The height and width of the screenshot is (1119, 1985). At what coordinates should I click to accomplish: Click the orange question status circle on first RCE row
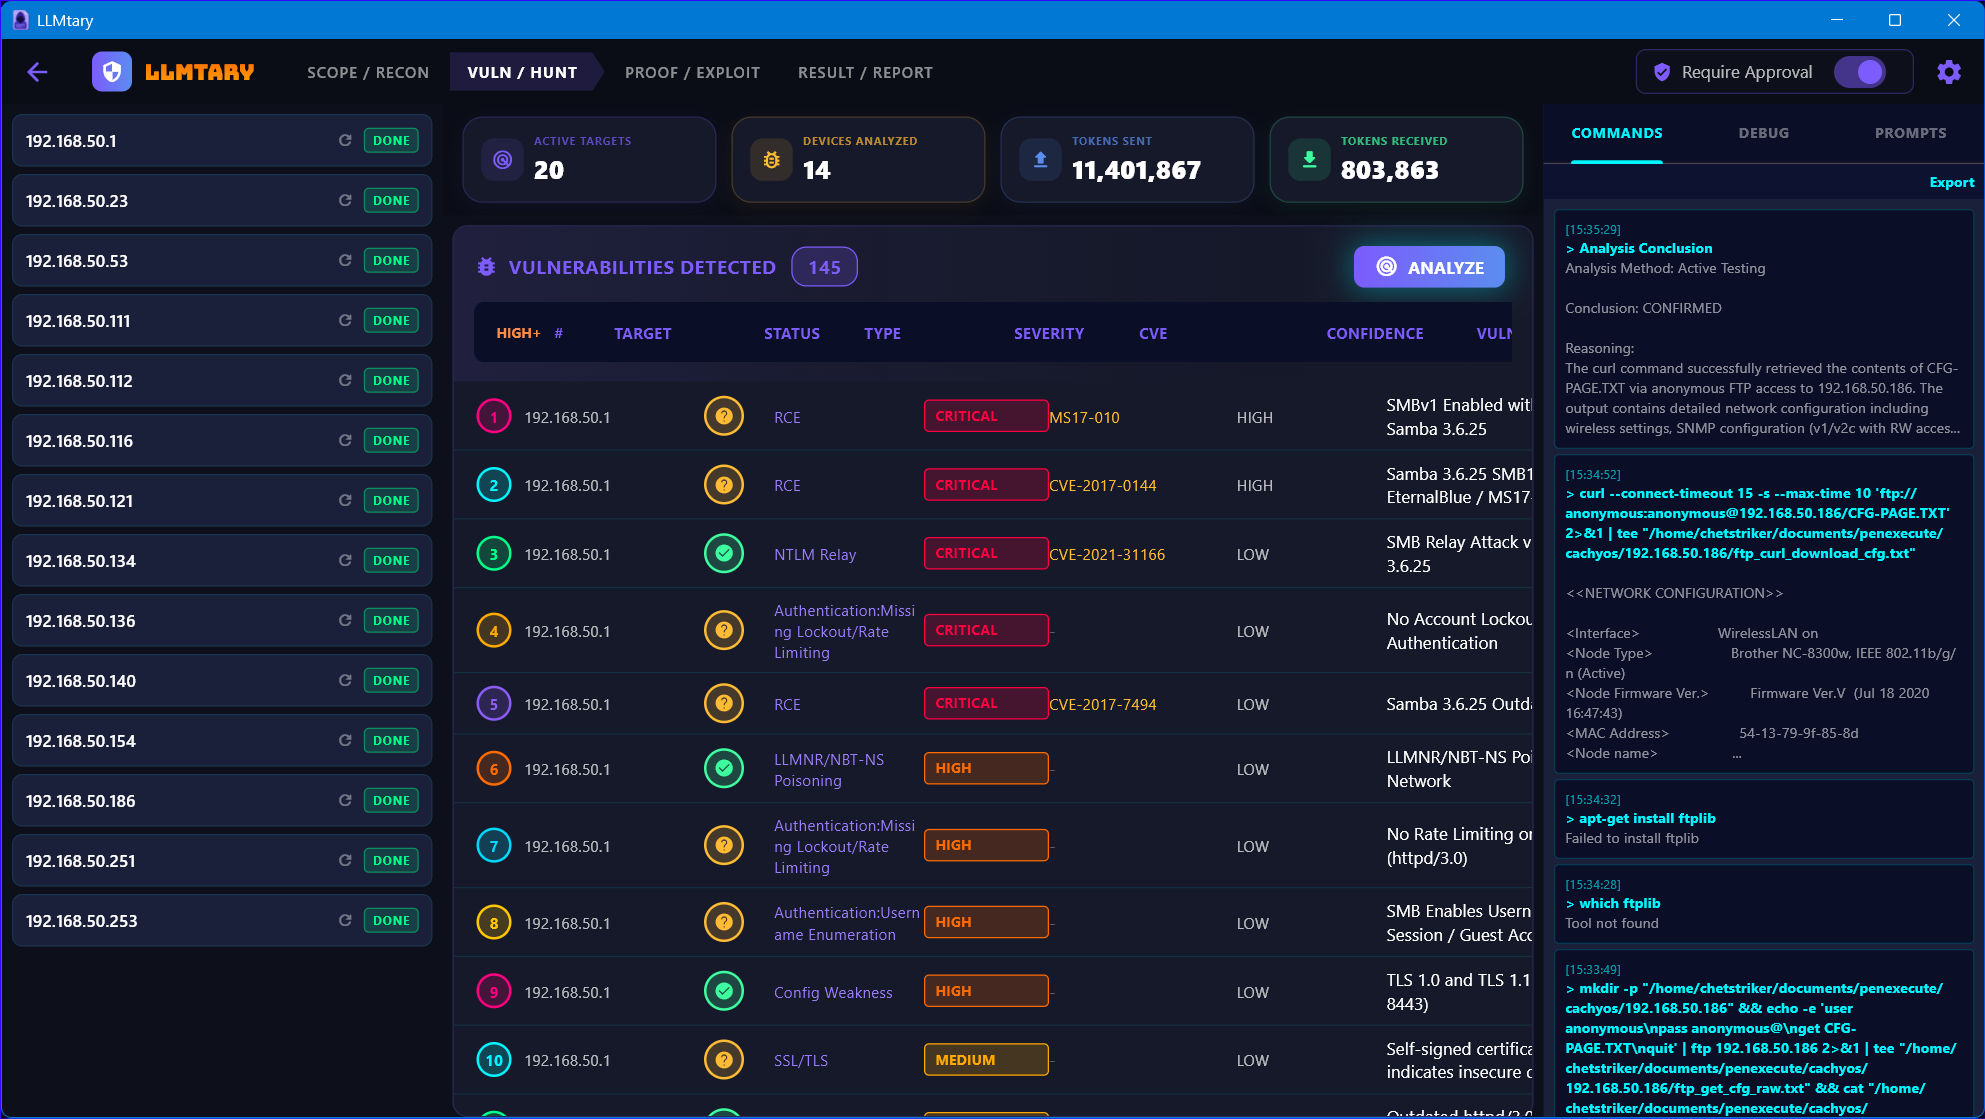[724, 416]
